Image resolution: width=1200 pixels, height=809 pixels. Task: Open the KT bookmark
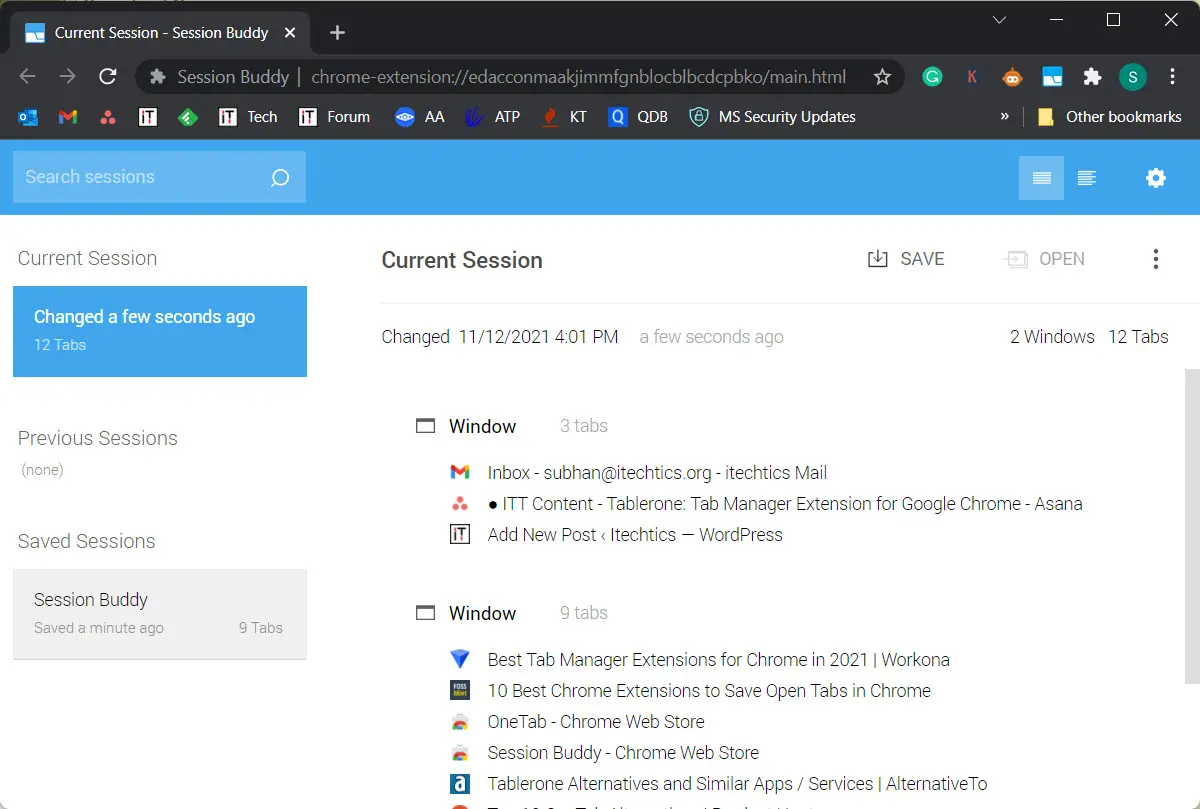pos(565,117)
